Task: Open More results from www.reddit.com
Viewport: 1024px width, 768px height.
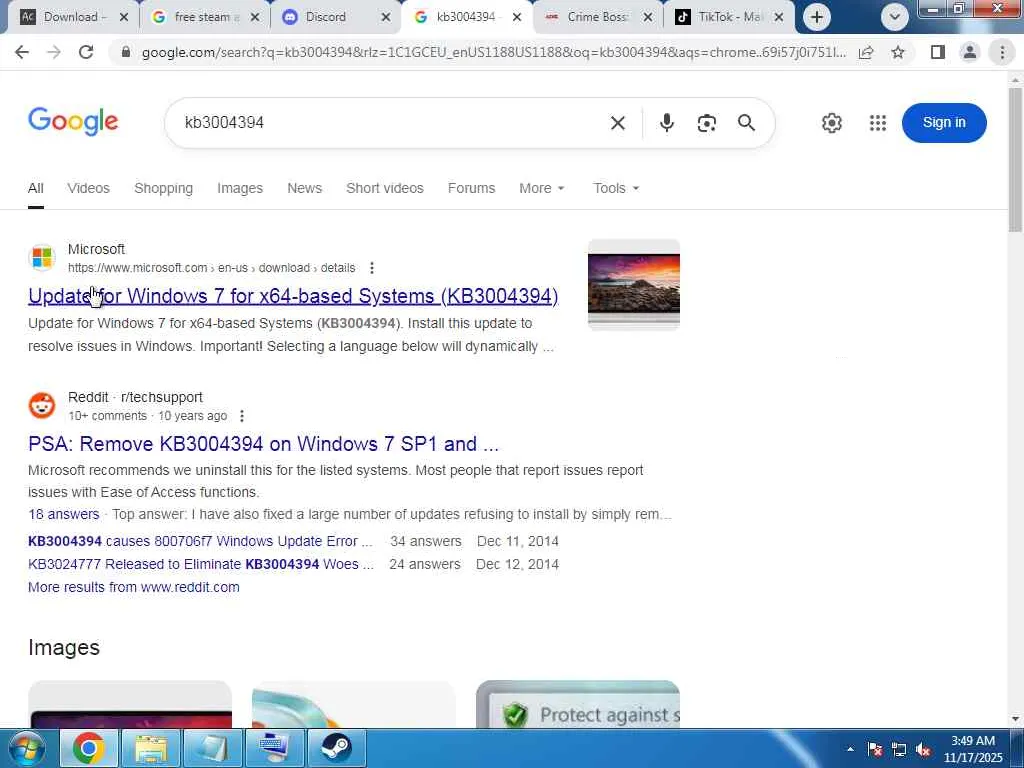Action: point(134,587)
